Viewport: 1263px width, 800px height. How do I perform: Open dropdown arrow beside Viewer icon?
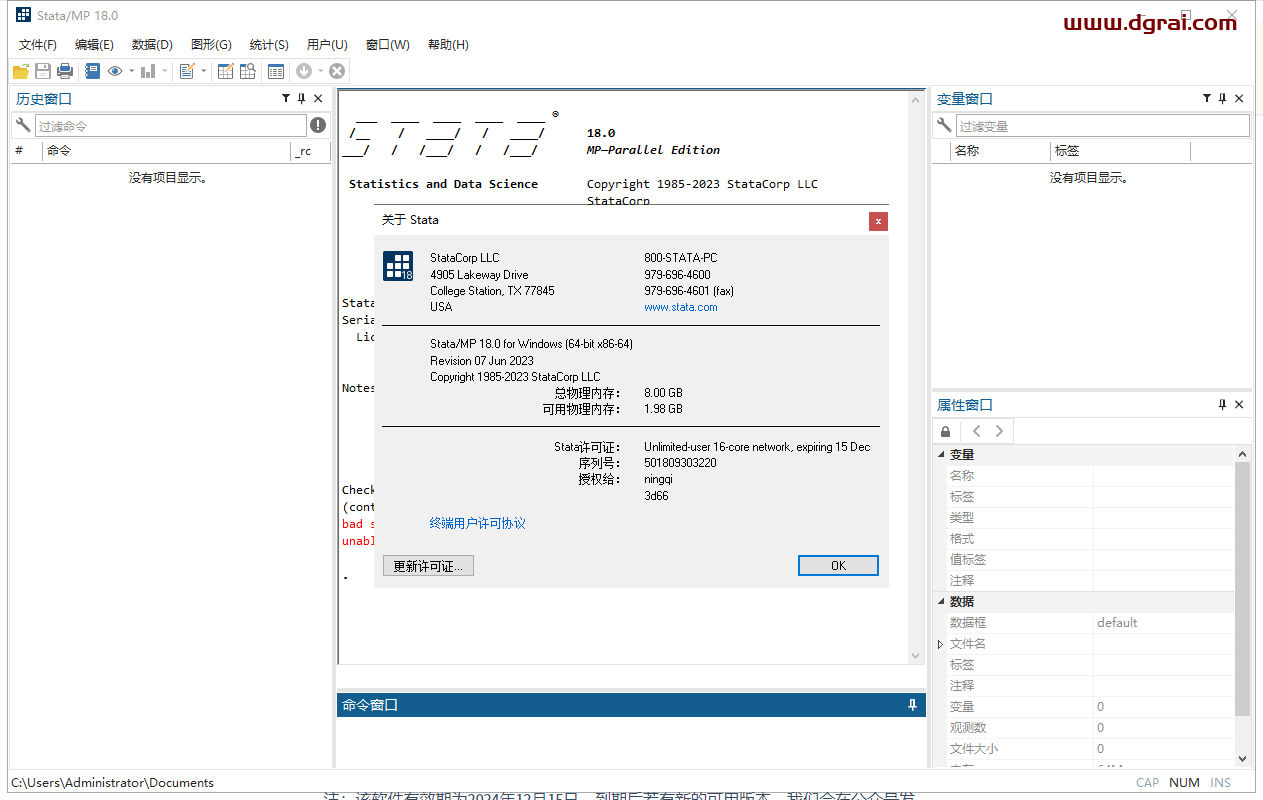coord(131,71)
